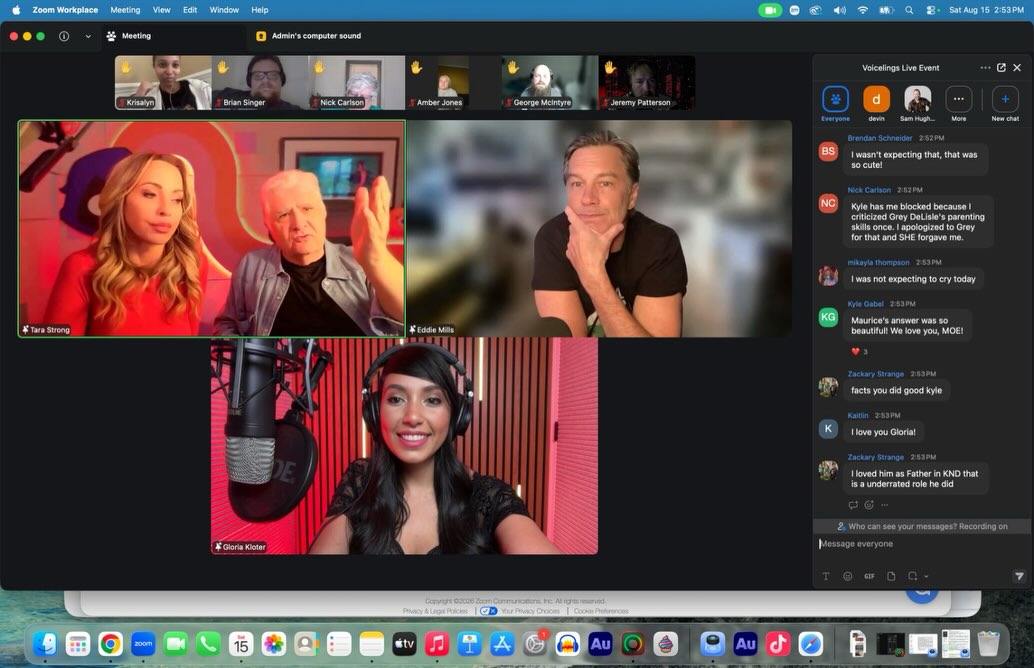Image resolution: width=1034 pixels, height=668 pixels.
Task: Open the volume control in menu bar
Action: 839,10
